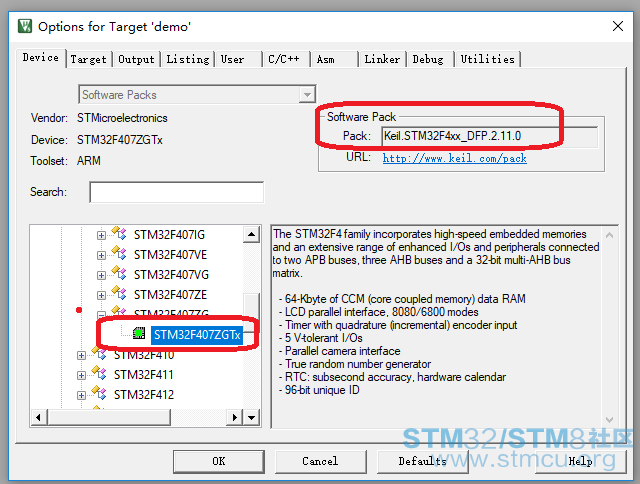Select STM32F407IG in the device tree
The height and width of the screenshot is (484, 640).
(169, 235)
